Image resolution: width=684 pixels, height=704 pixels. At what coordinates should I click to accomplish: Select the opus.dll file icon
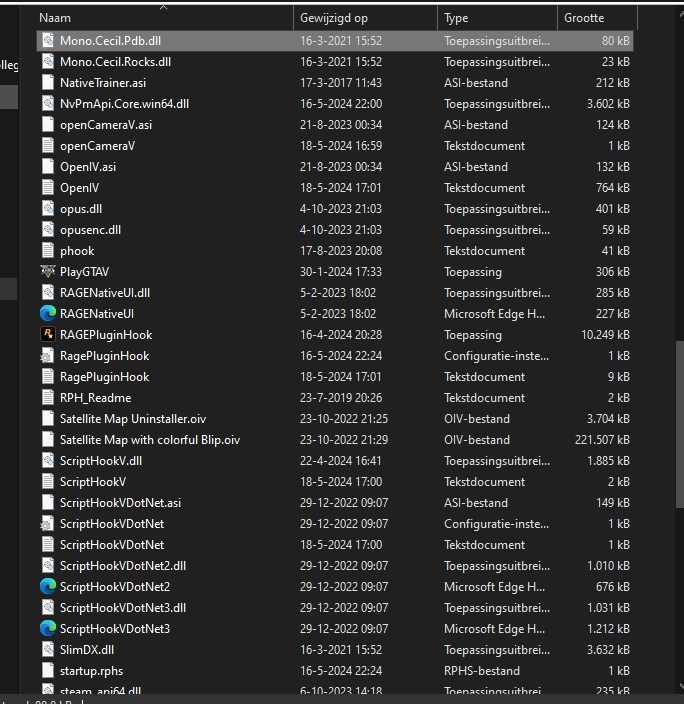click(x=48, y=209)
